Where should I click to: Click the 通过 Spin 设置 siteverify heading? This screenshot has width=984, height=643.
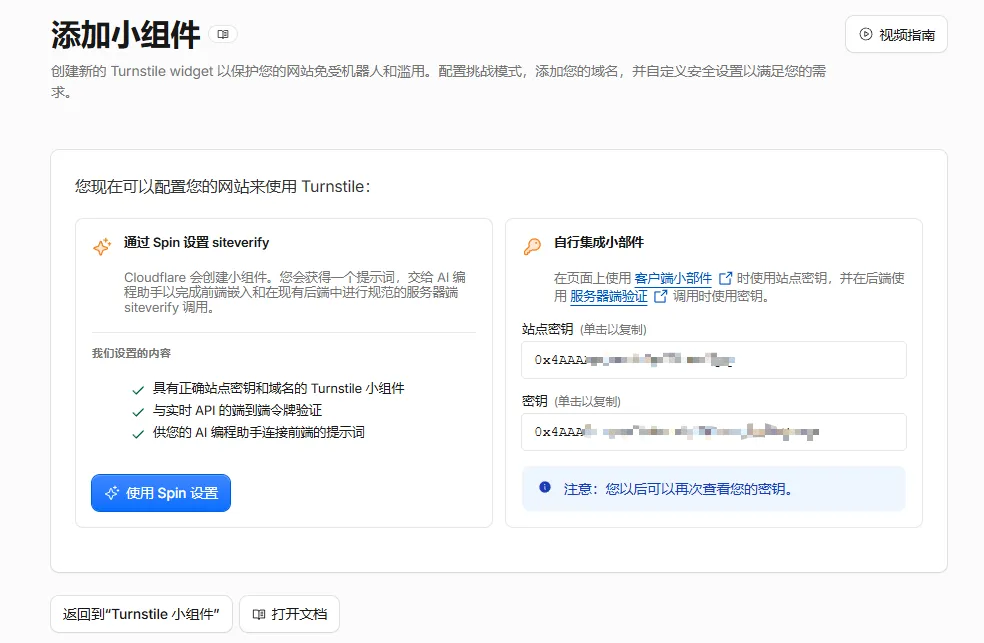tap(196, 242)
